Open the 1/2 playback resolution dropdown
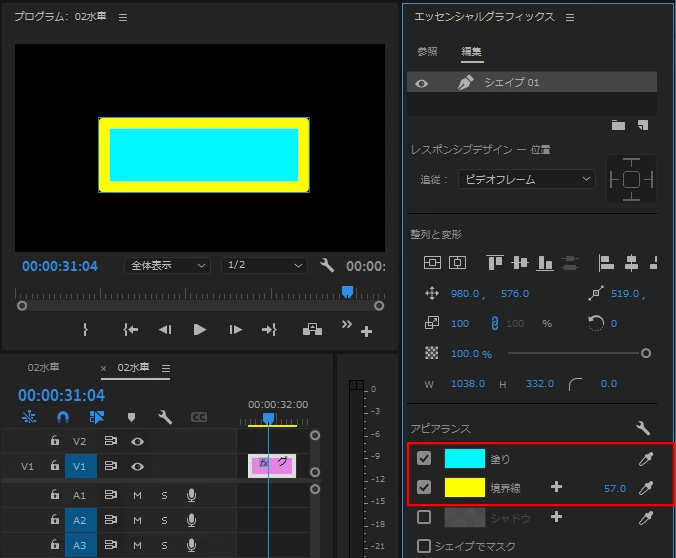Screen dimensions: 676x558 (264, 265)
